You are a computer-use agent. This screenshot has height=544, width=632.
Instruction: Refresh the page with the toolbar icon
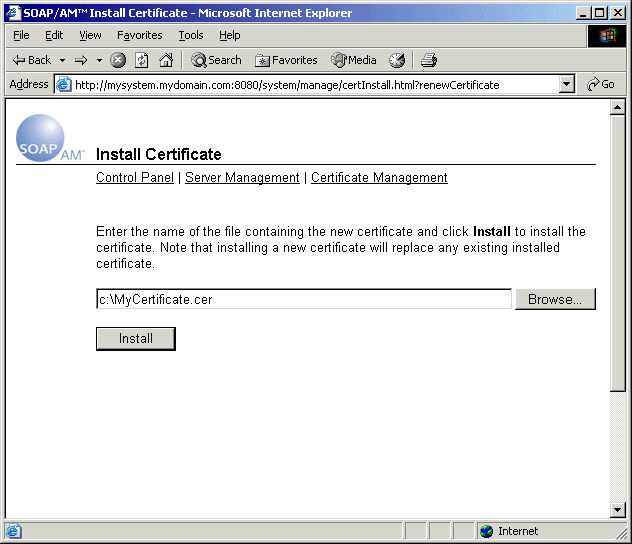click(x=142, y=60)
